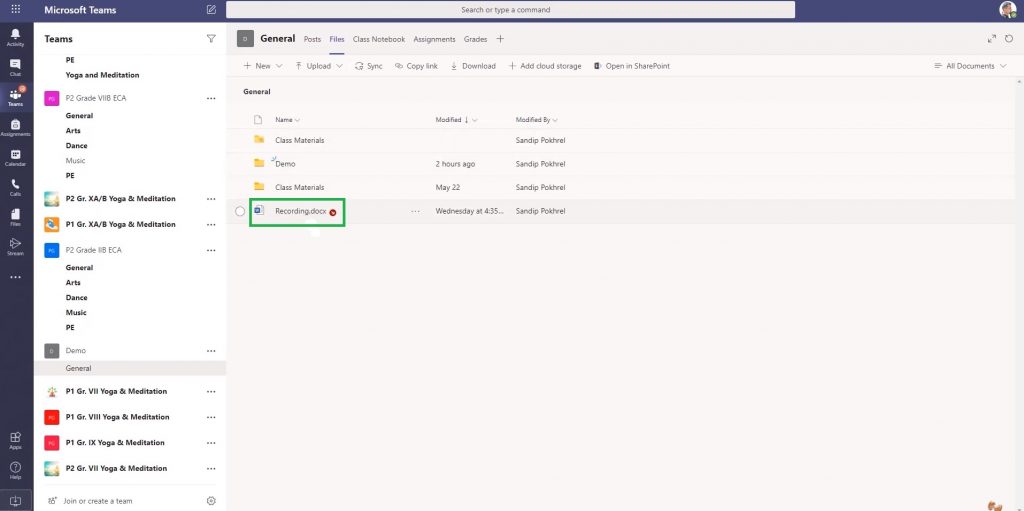Click the General breadcrumb in file list
Screen dimensions: 1024x511
(257, 92)
